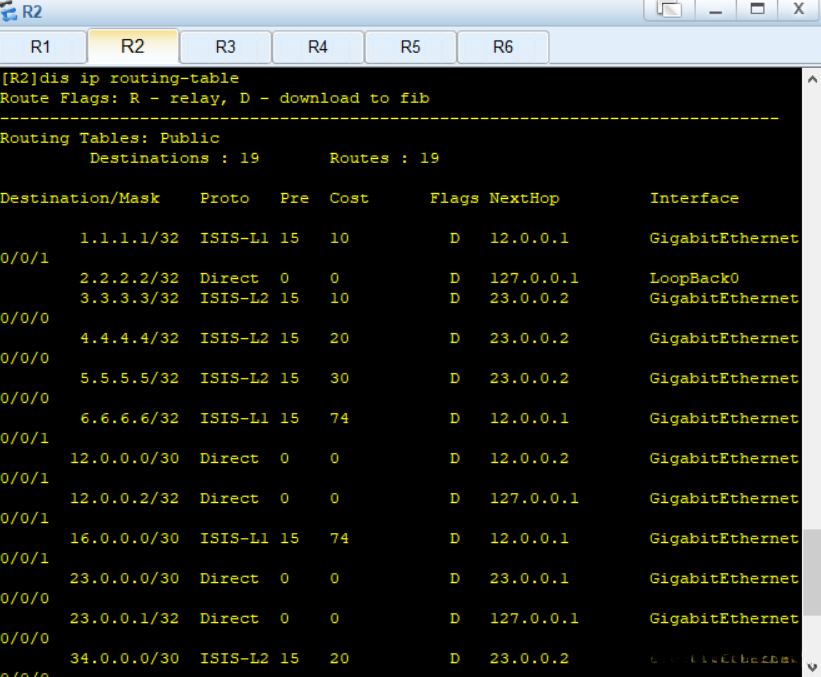
Task: Click destination 4.4.4.4/32
Action: pos(129,338)
